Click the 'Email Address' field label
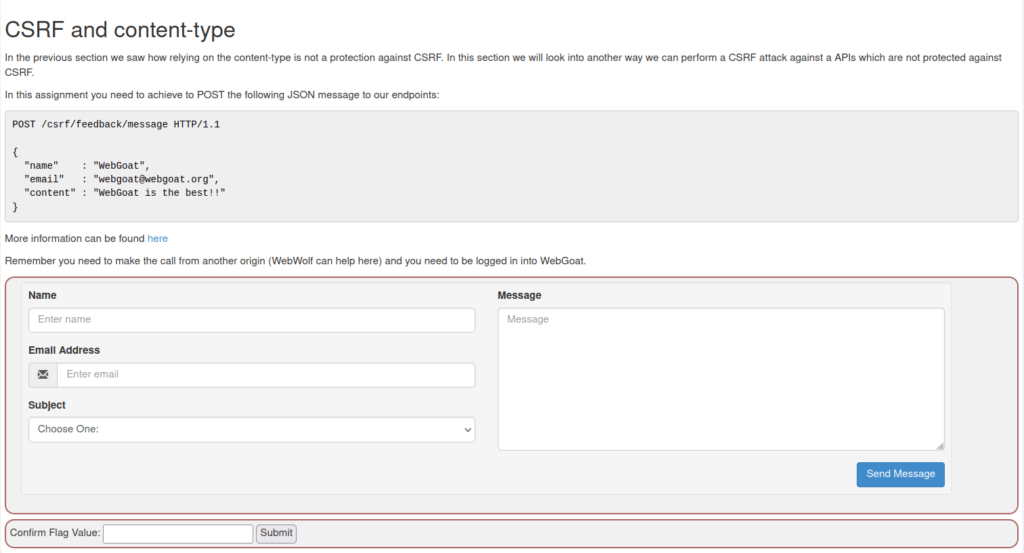 pos(64,350)
